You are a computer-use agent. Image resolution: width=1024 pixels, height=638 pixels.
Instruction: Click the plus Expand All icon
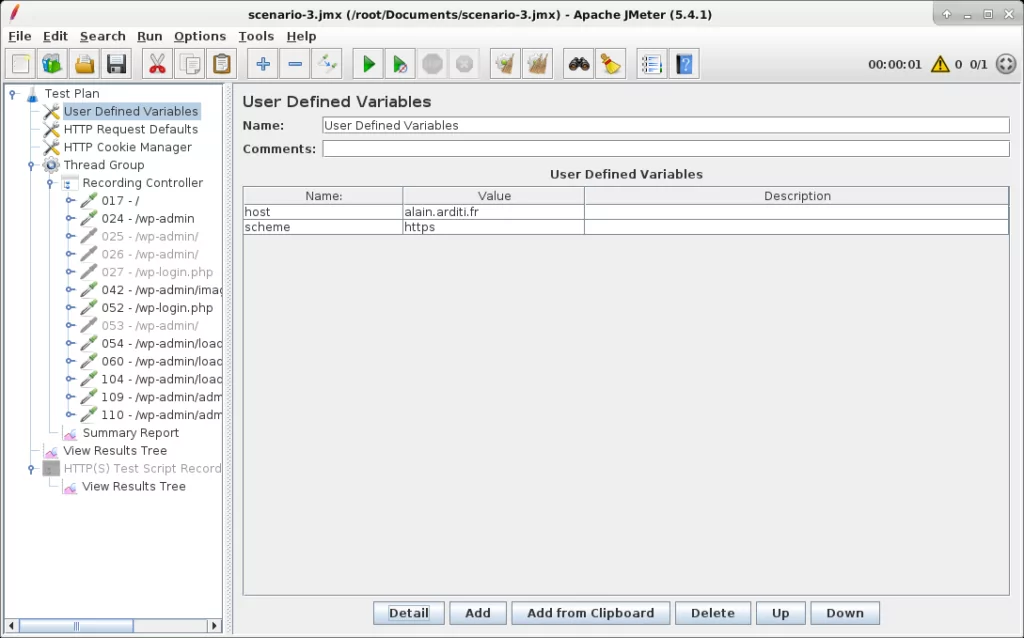click(x=263, y=65)
